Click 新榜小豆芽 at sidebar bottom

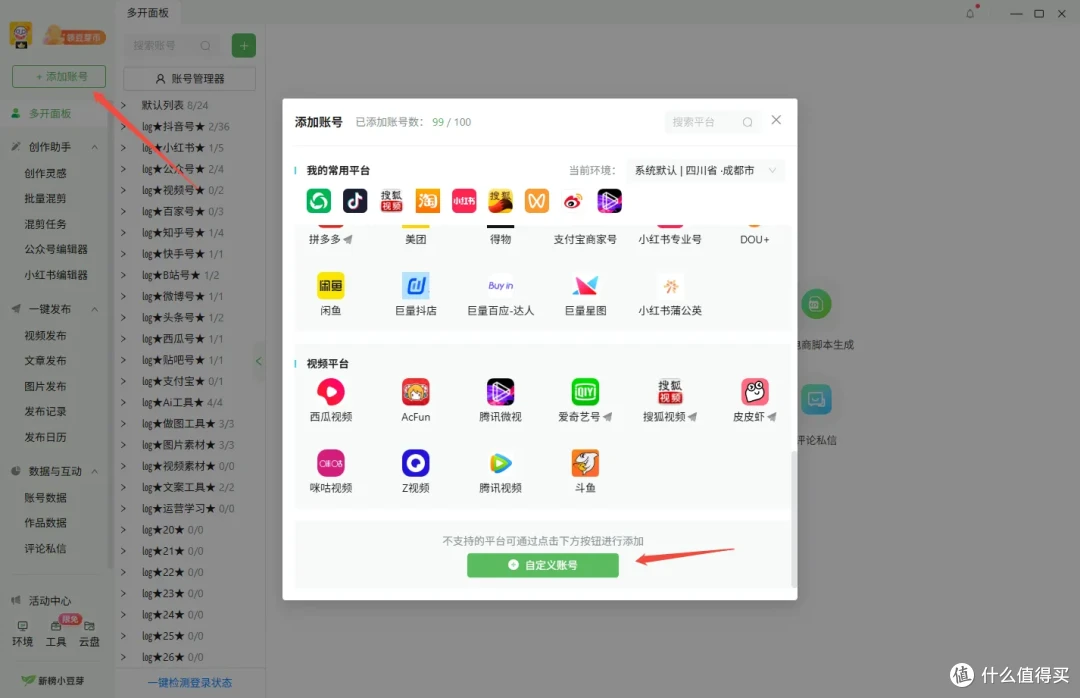coord(53,681)
